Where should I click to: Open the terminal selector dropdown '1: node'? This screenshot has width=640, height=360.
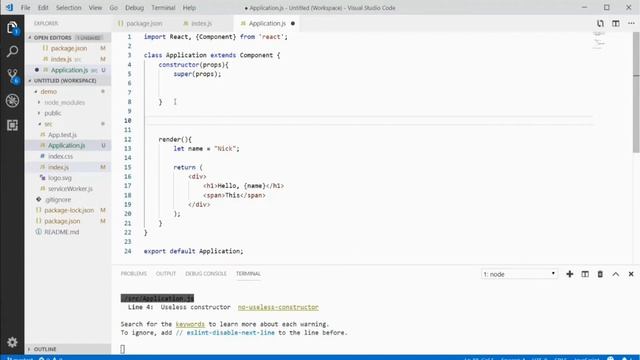point(519,274)
